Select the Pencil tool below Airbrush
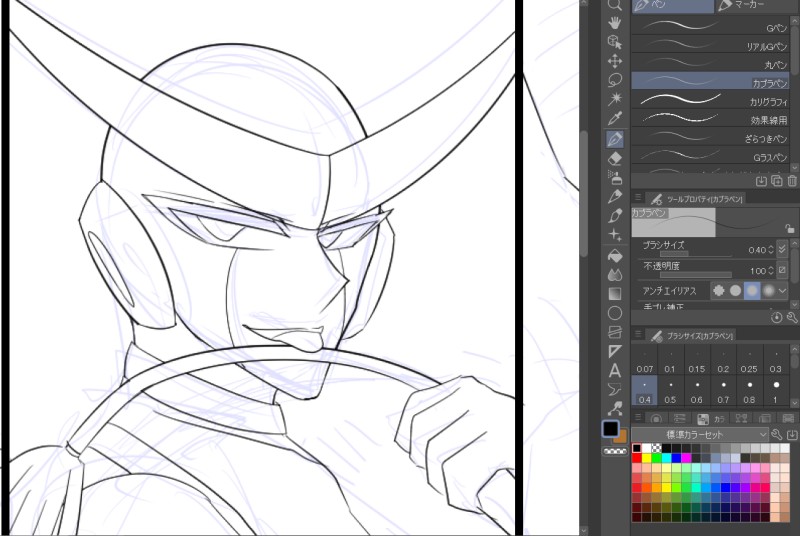This screenshot has width=800, height=536. 615,196
